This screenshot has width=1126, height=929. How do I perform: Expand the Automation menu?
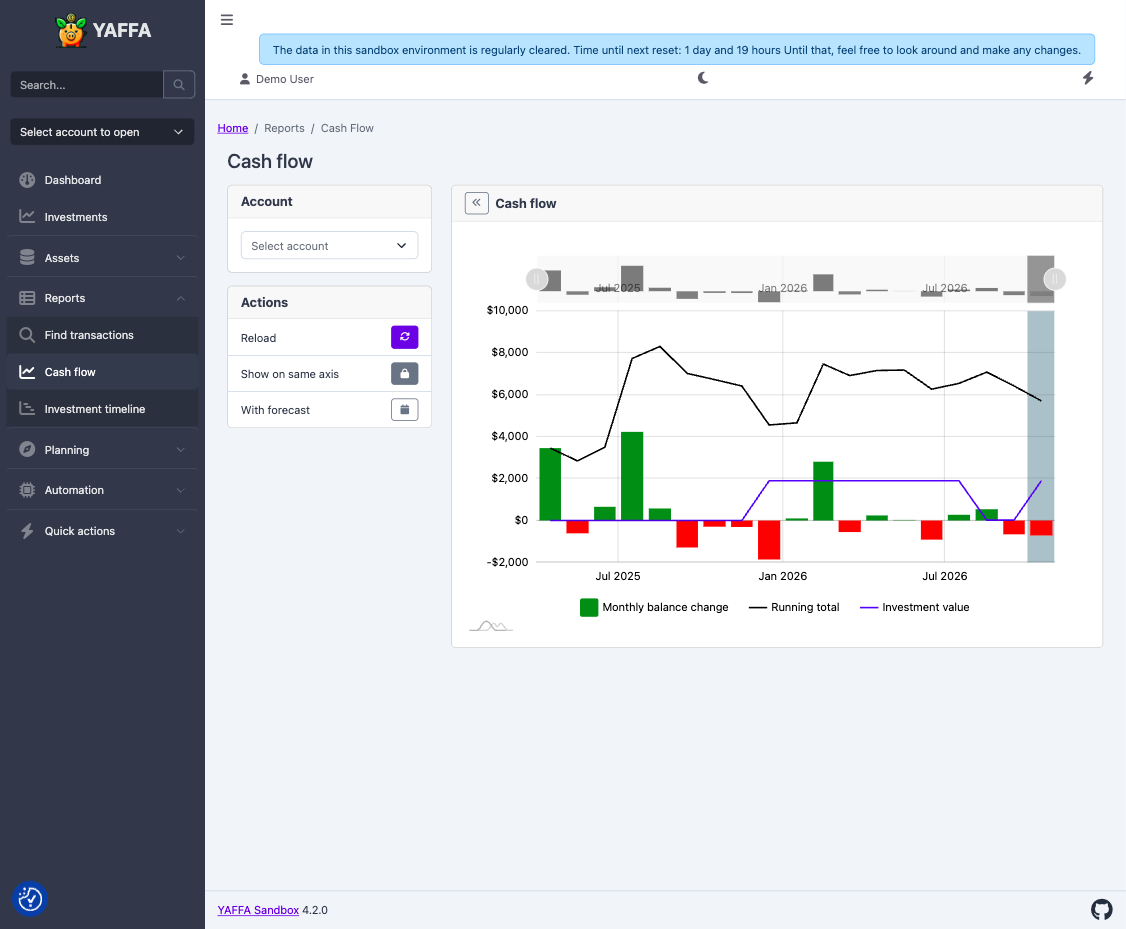(x=102, y=490)
